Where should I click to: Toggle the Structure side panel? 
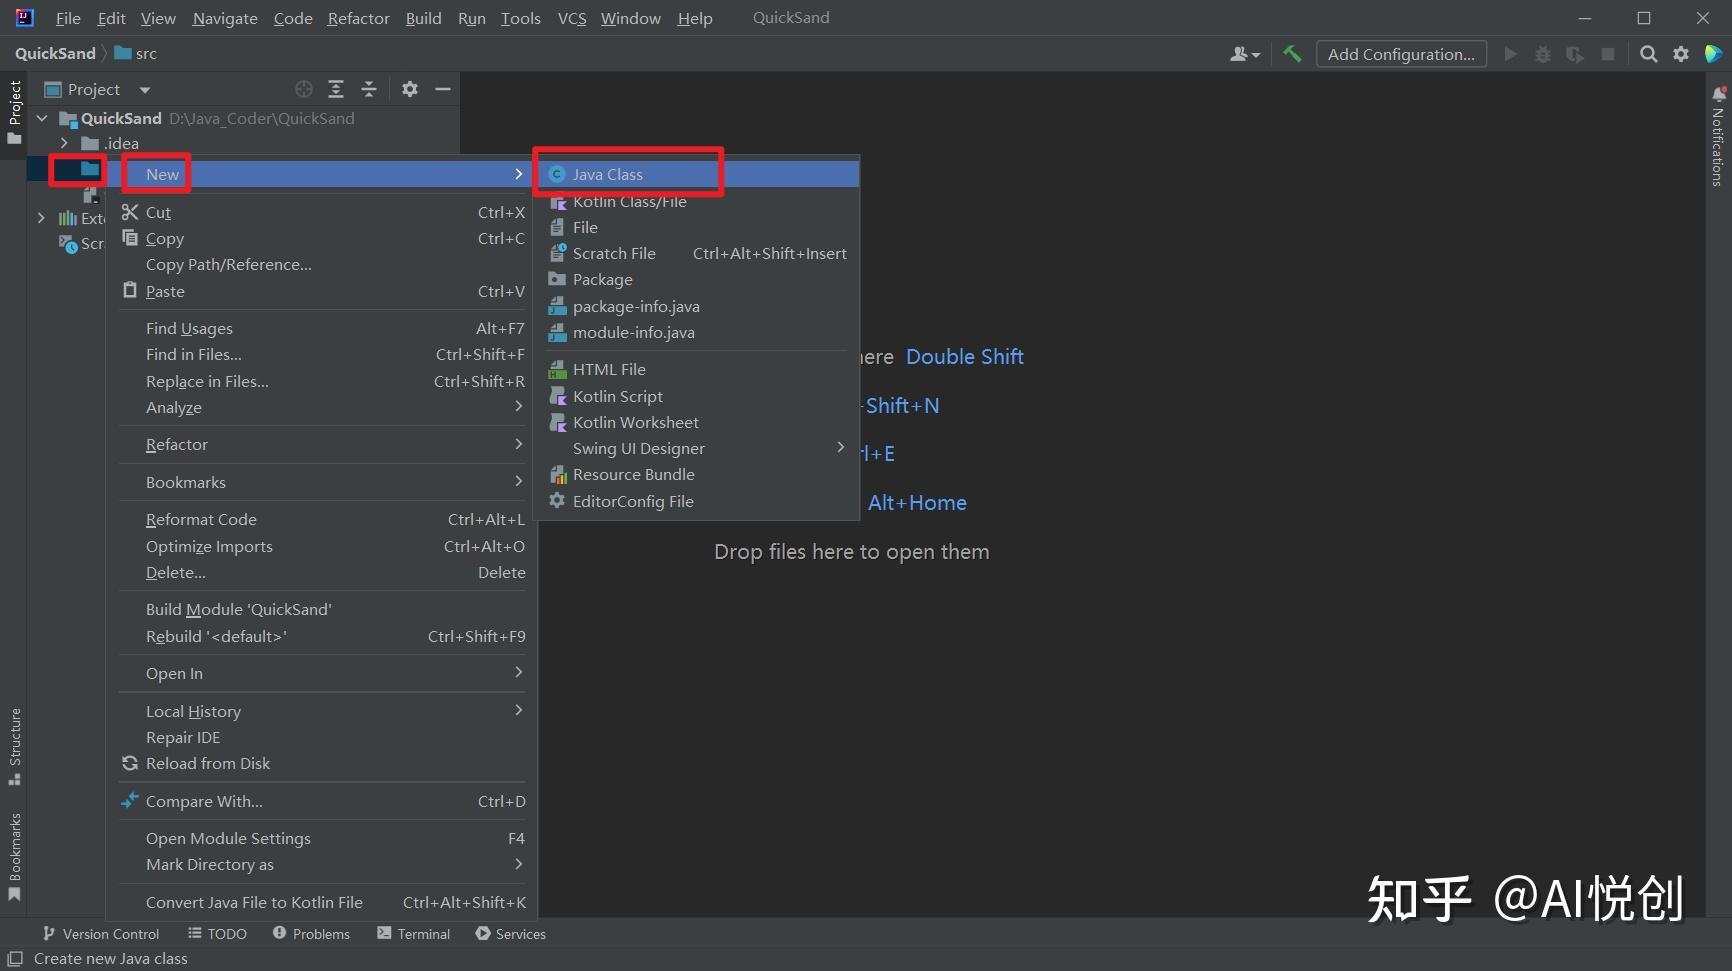coord(15,747)
